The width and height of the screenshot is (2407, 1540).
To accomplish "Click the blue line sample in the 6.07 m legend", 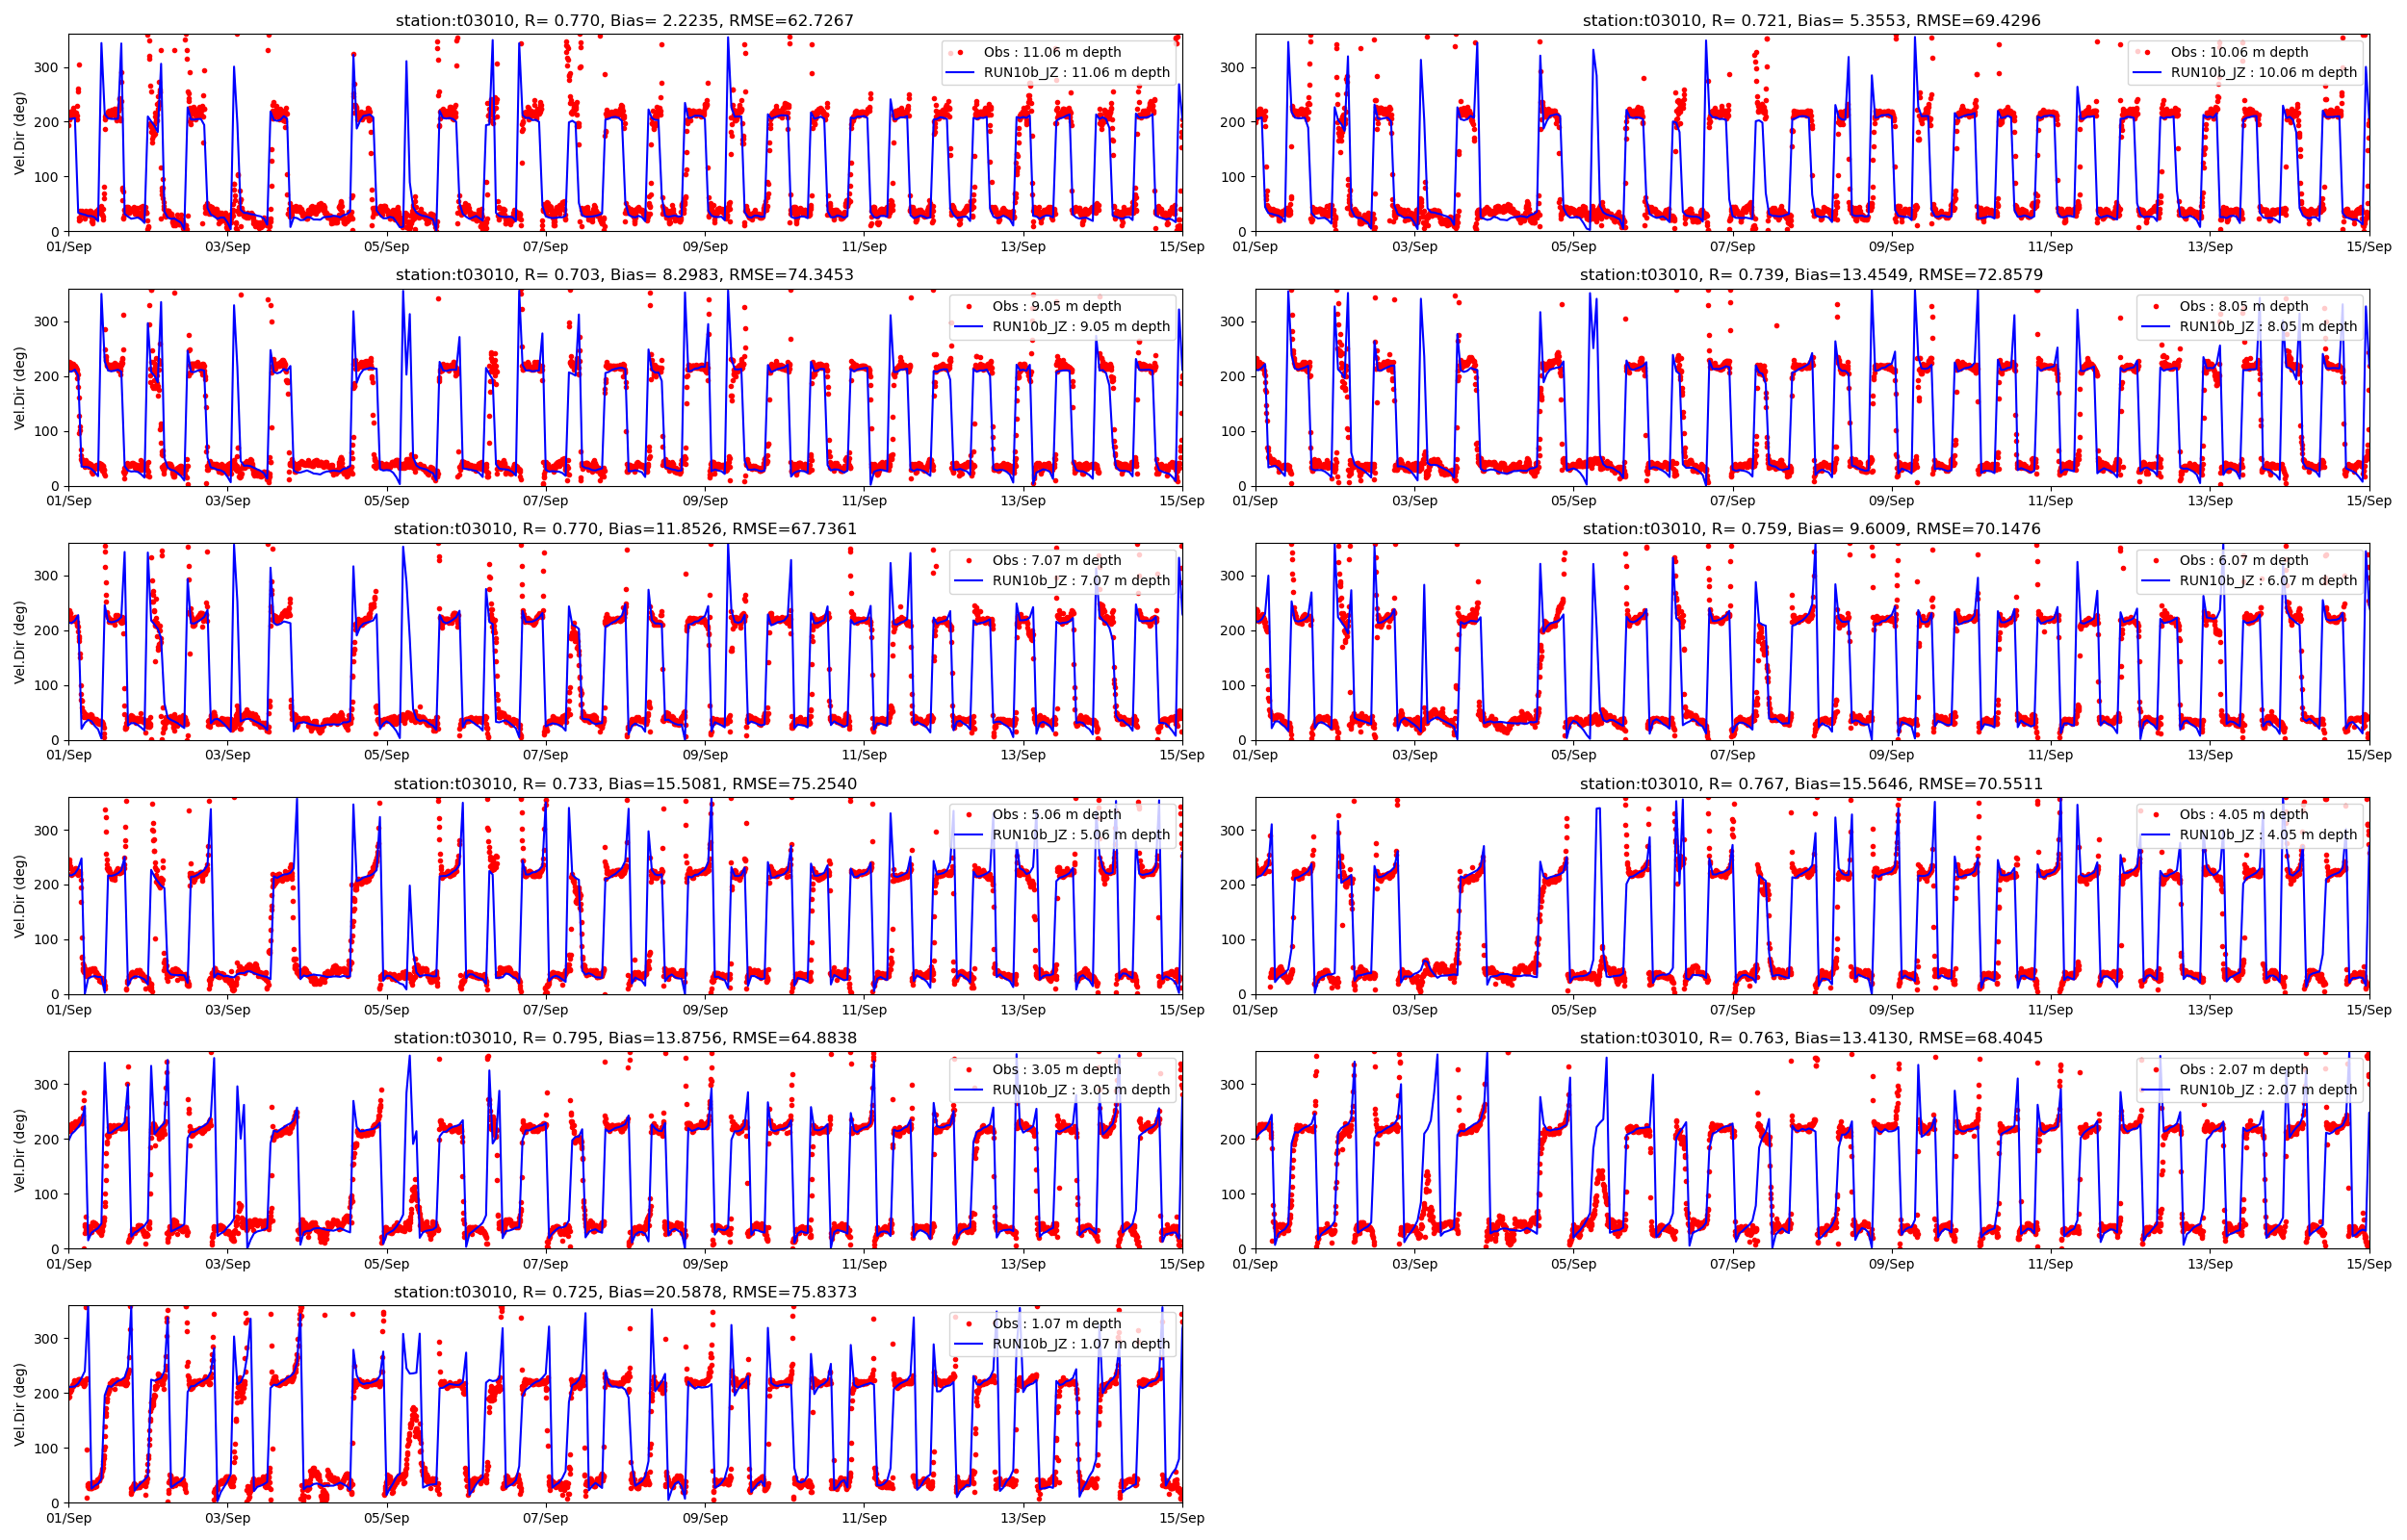I will tap(2156, 580).
